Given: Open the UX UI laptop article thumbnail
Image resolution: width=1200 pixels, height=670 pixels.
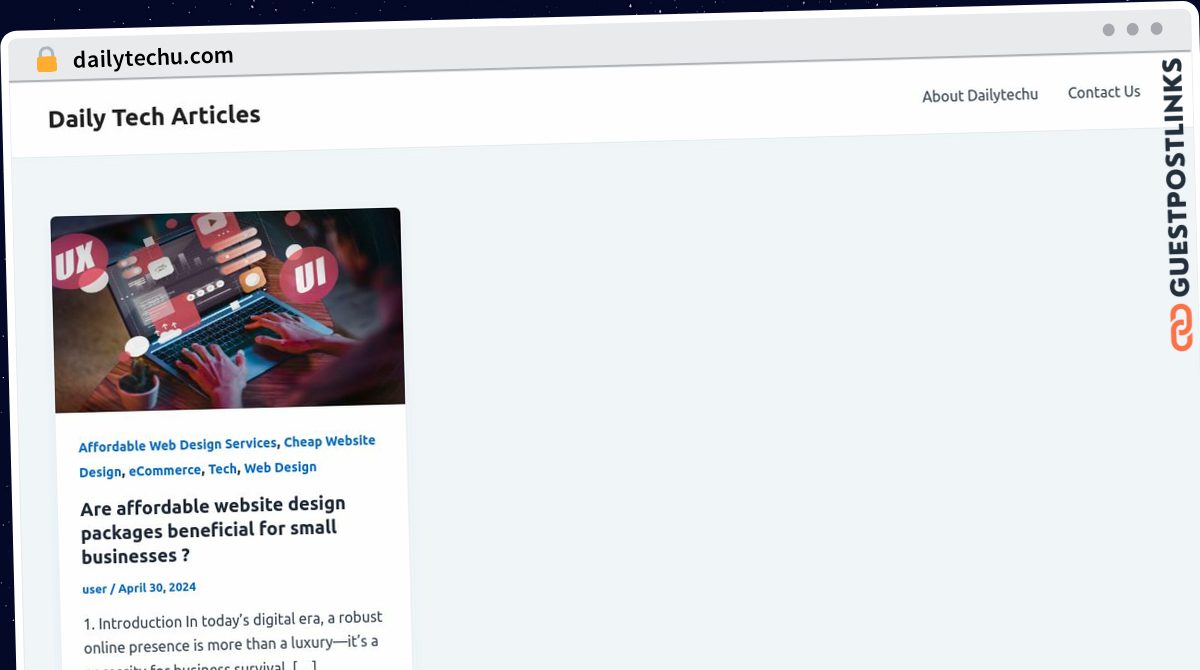Looking at the screenshot, I should [228, 309].
